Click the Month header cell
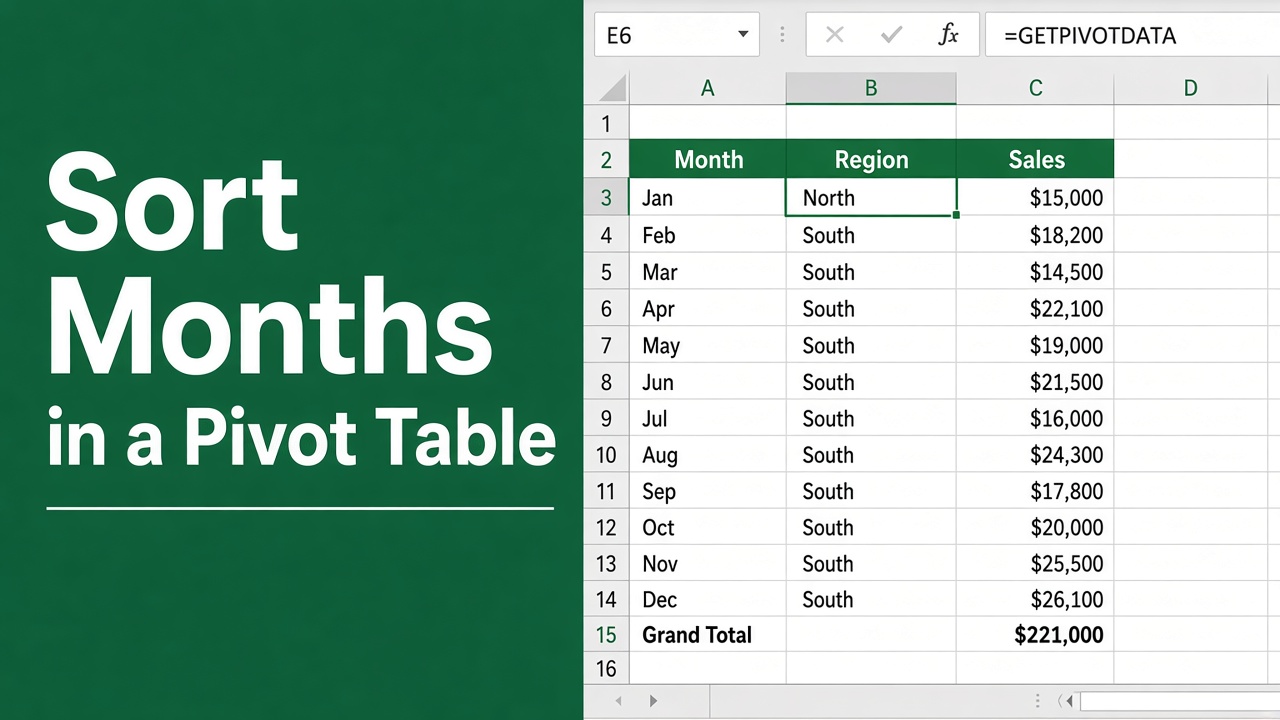 coord(707,160)
